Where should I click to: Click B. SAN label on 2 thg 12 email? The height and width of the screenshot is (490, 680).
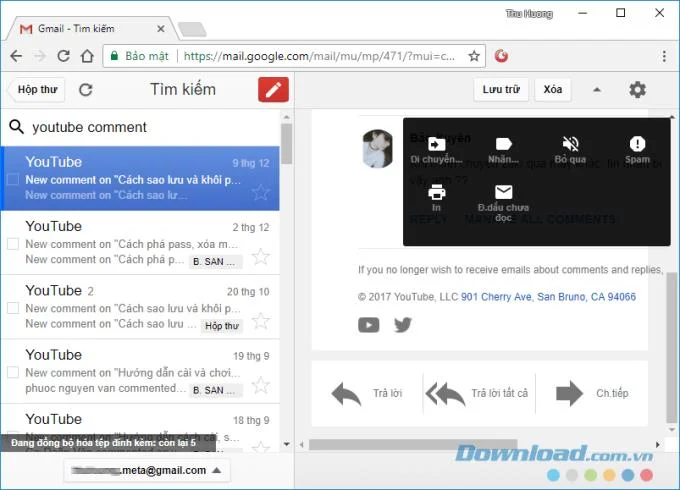[x=216, y=261]
